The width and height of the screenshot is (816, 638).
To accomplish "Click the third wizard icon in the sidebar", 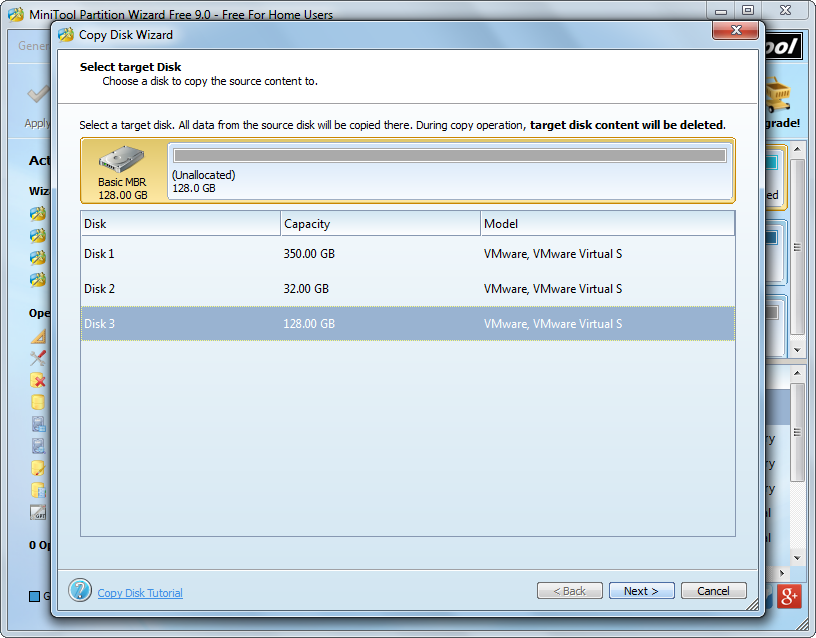I will [37, 258].
